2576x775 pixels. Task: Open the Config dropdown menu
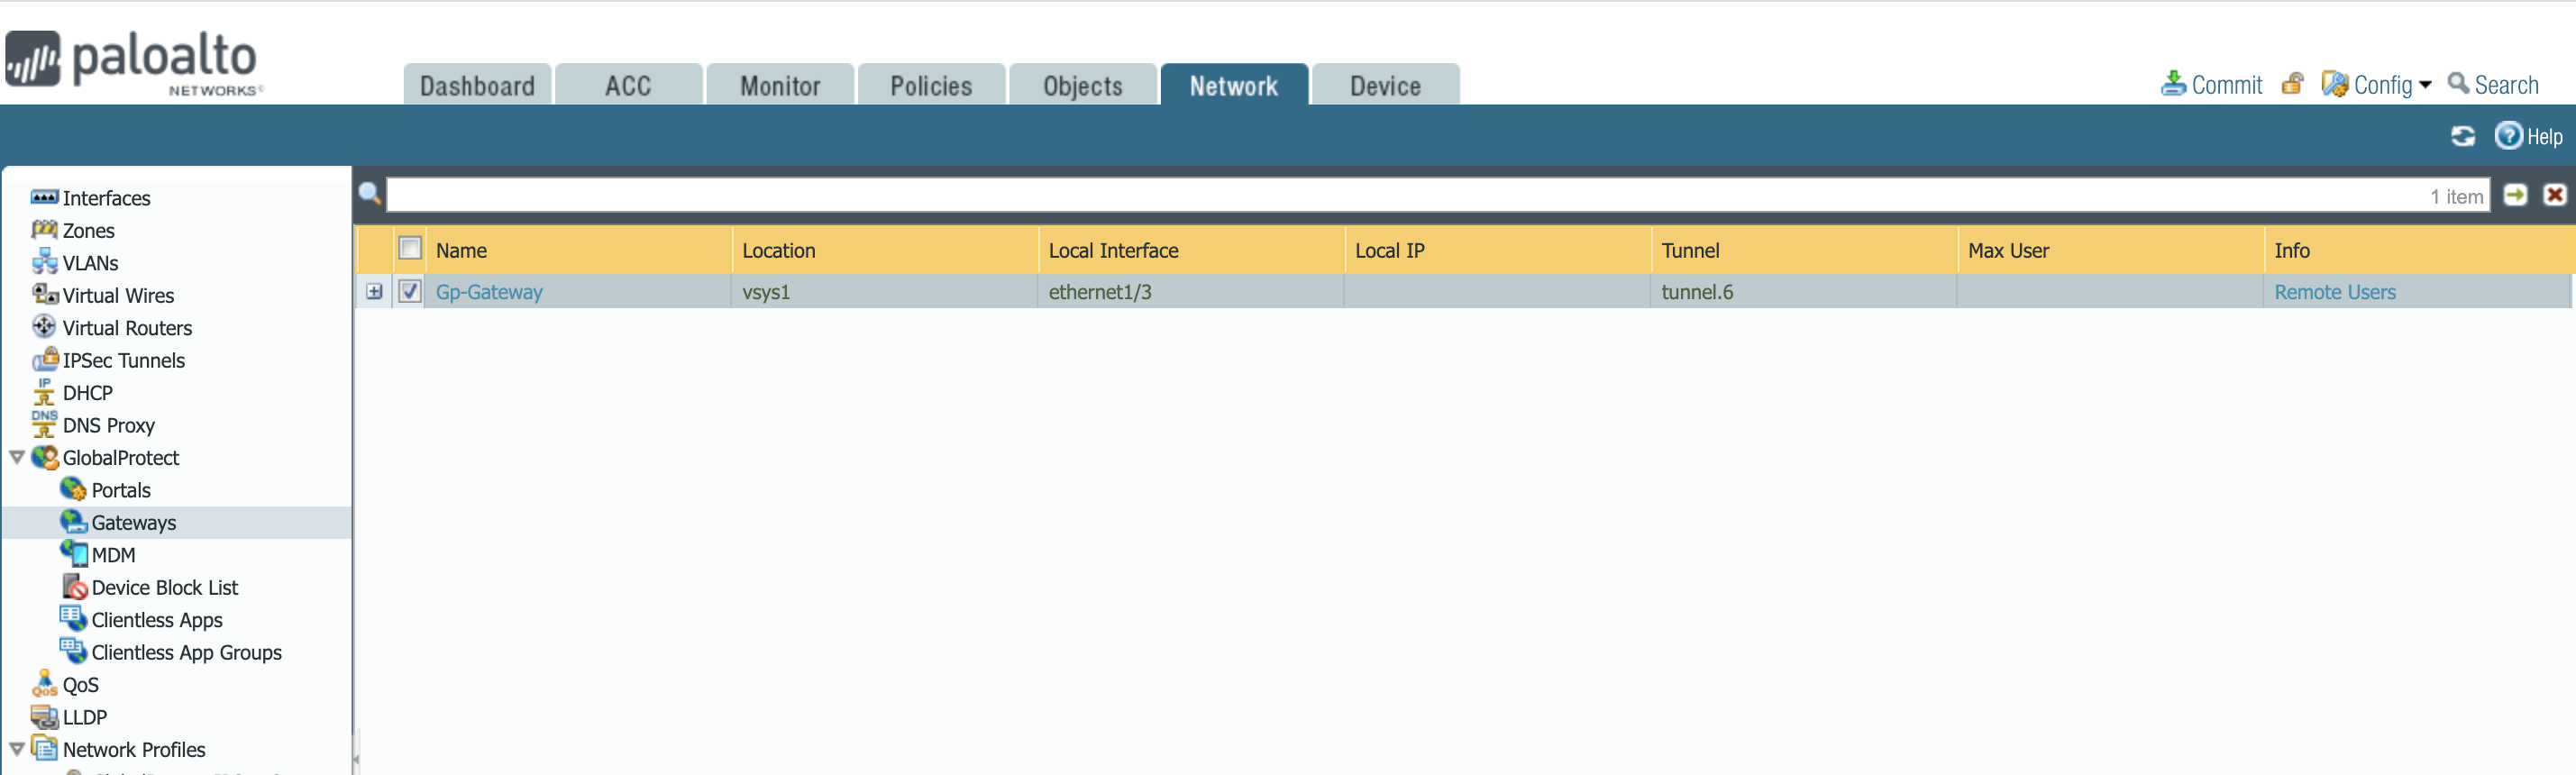click(x=2376, y=85)
